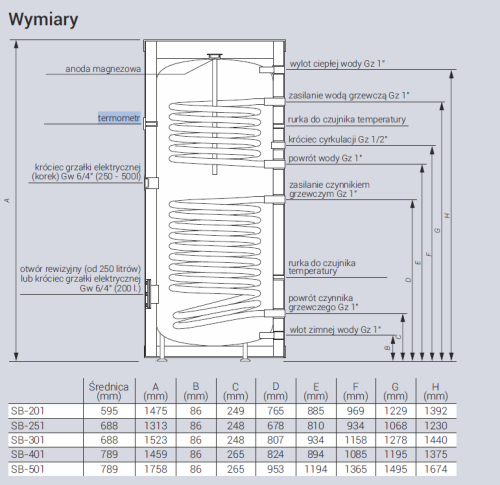Click the F value '1158'
Image resolution: width=500 pixels, height=485 pixels.
pos(356,440)
